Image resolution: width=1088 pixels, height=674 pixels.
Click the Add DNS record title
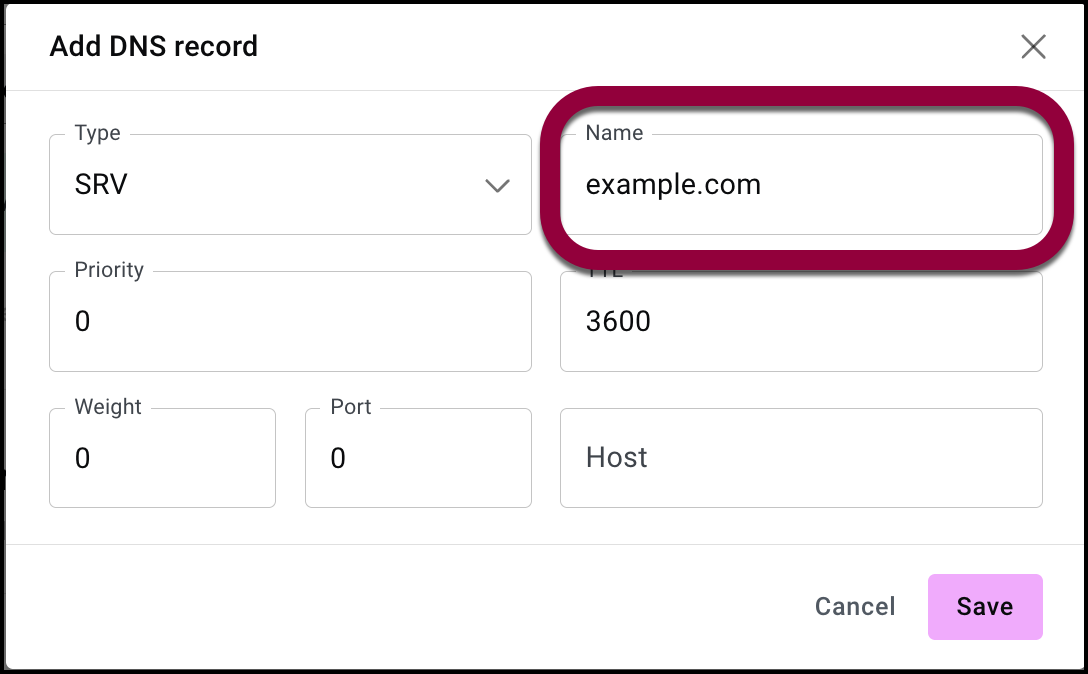(154, 46)
